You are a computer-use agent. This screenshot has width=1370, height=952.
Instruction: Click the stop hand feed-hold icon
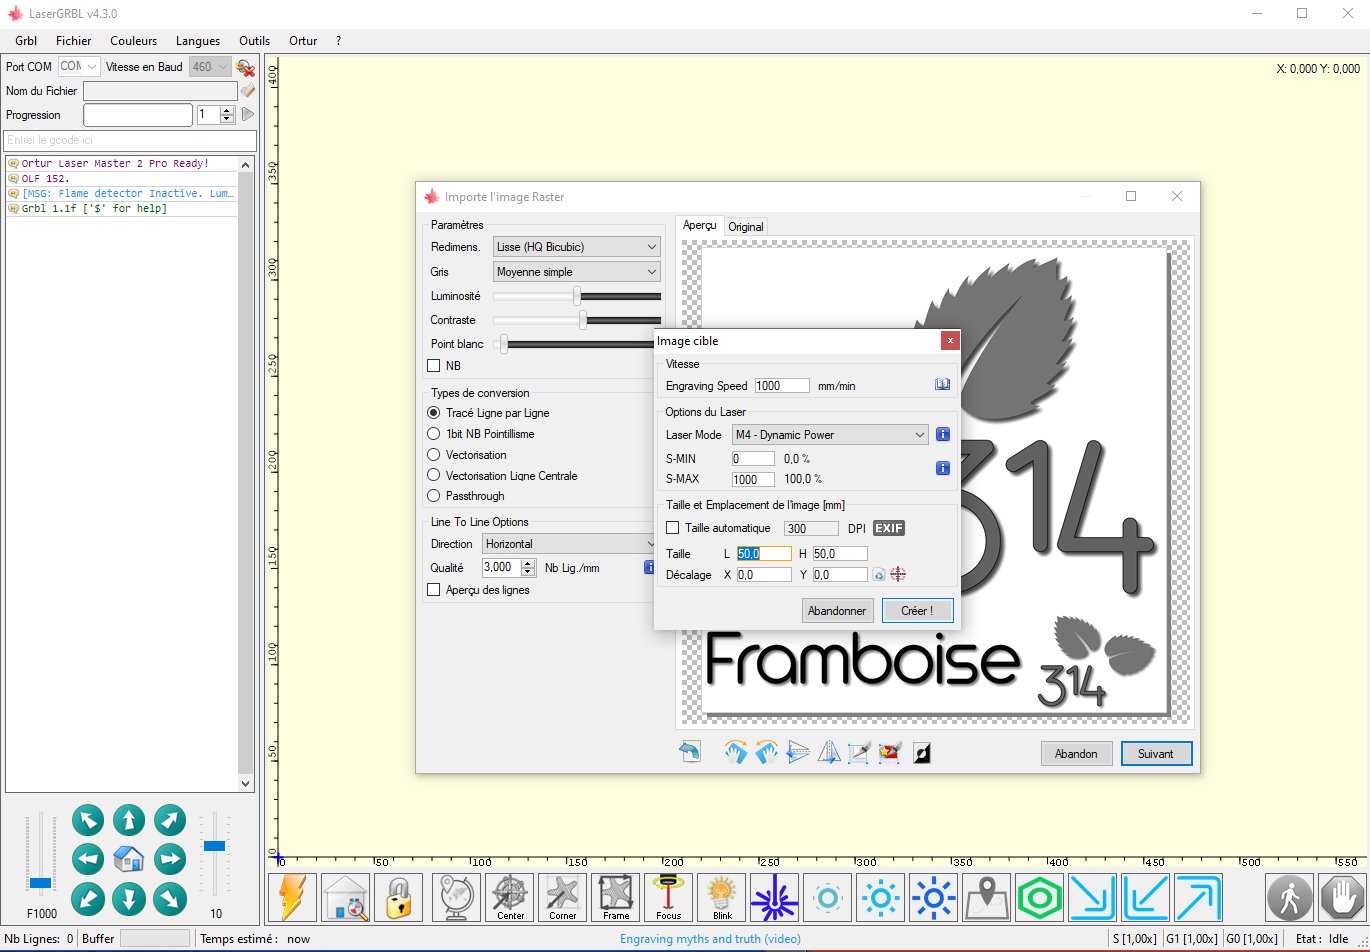click(x=1343, y=897)
